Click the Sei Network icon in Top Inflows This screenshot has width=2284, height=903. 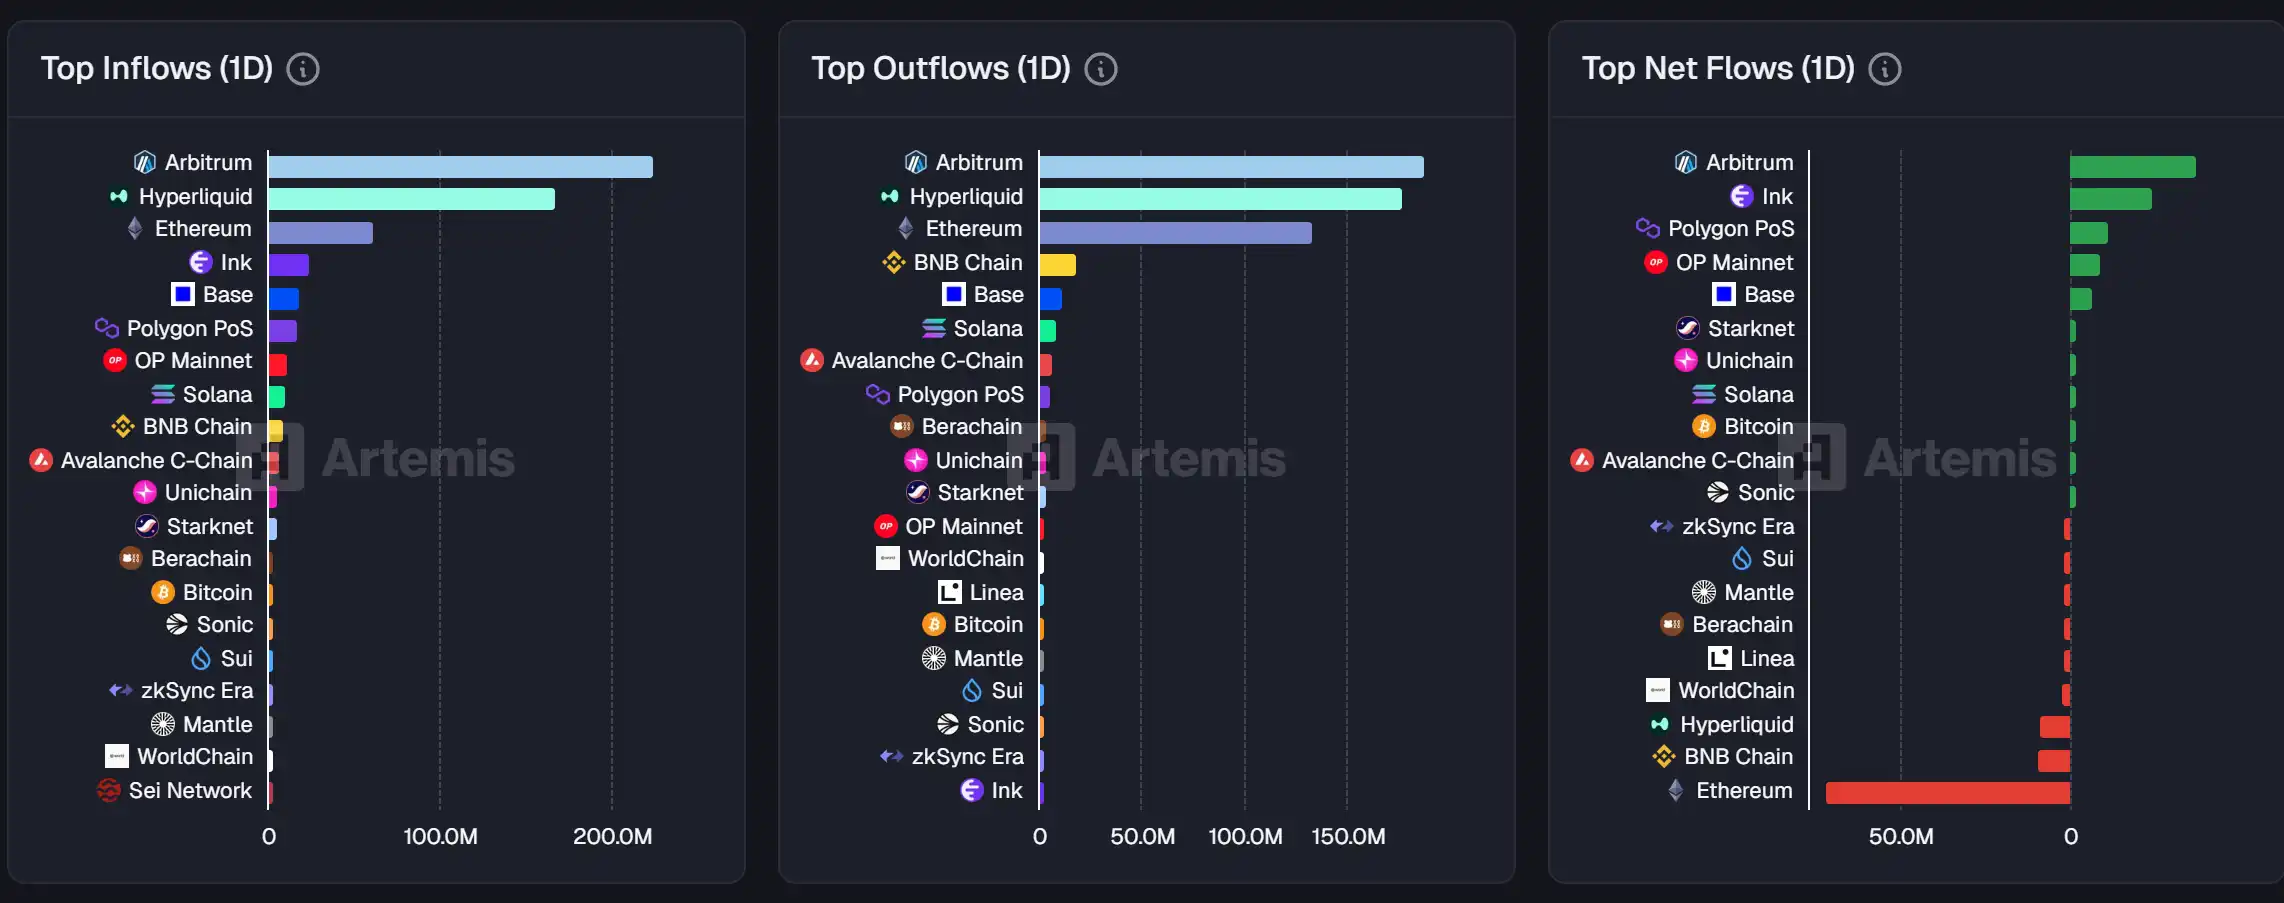[109, 791]
